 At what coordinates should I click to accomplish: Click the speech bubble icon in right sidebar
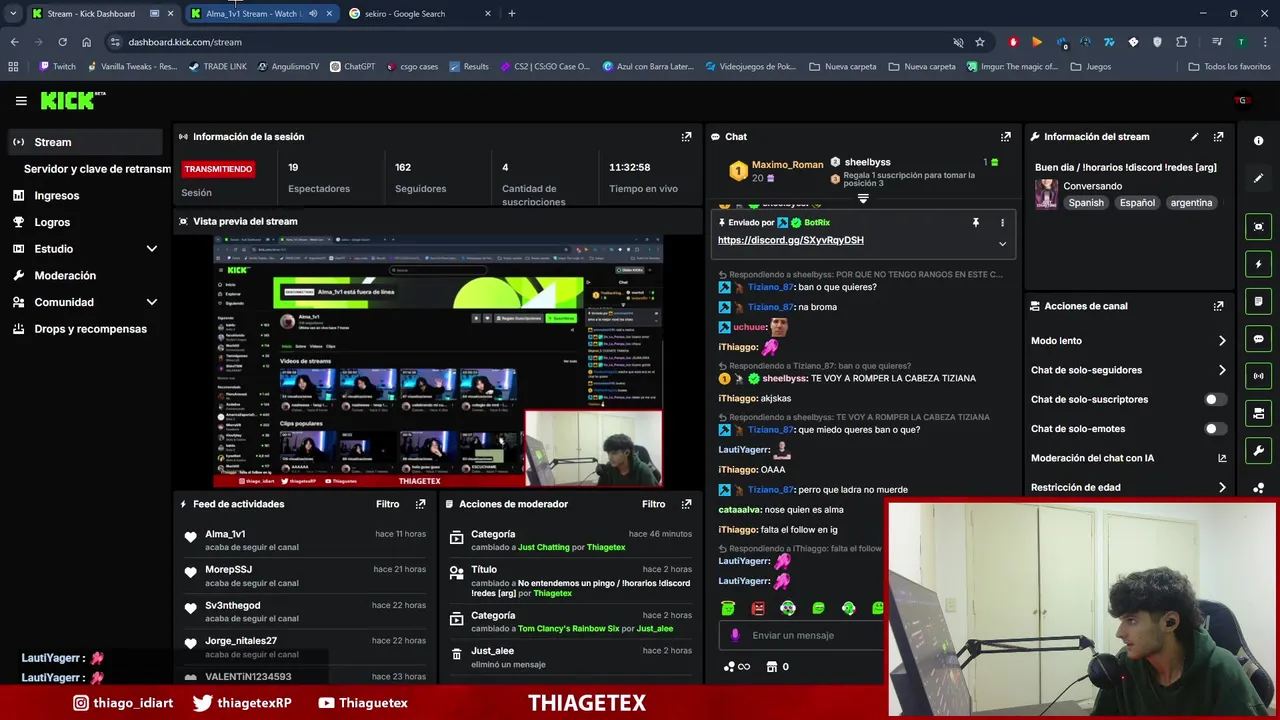pos(1258,339)
